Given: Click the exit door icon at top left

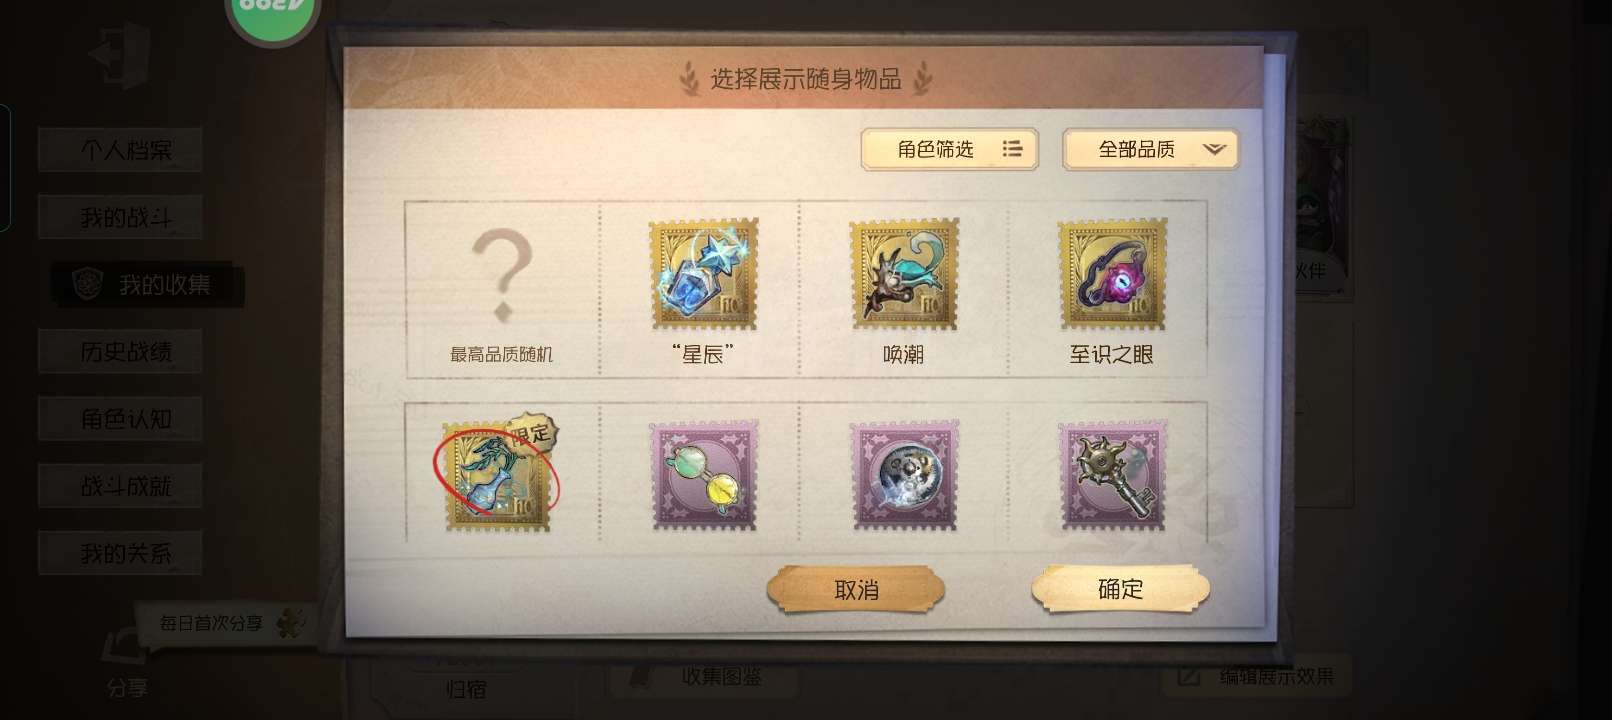Looking at the screenshot, I should tap(119, 54).
